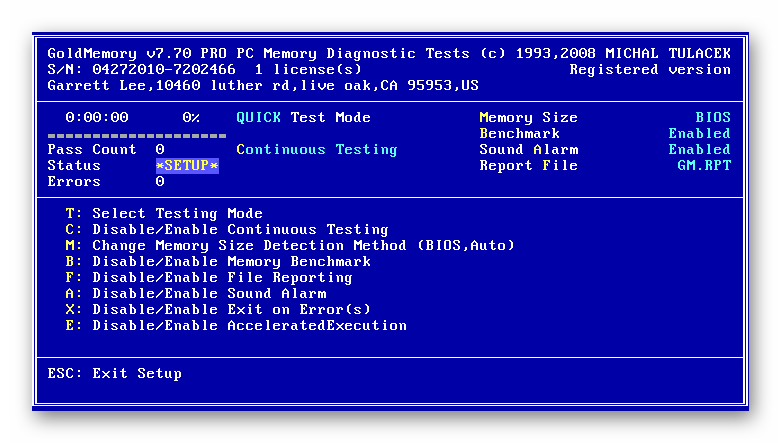Click the 'Registered version' text

(x=650, y=69)
